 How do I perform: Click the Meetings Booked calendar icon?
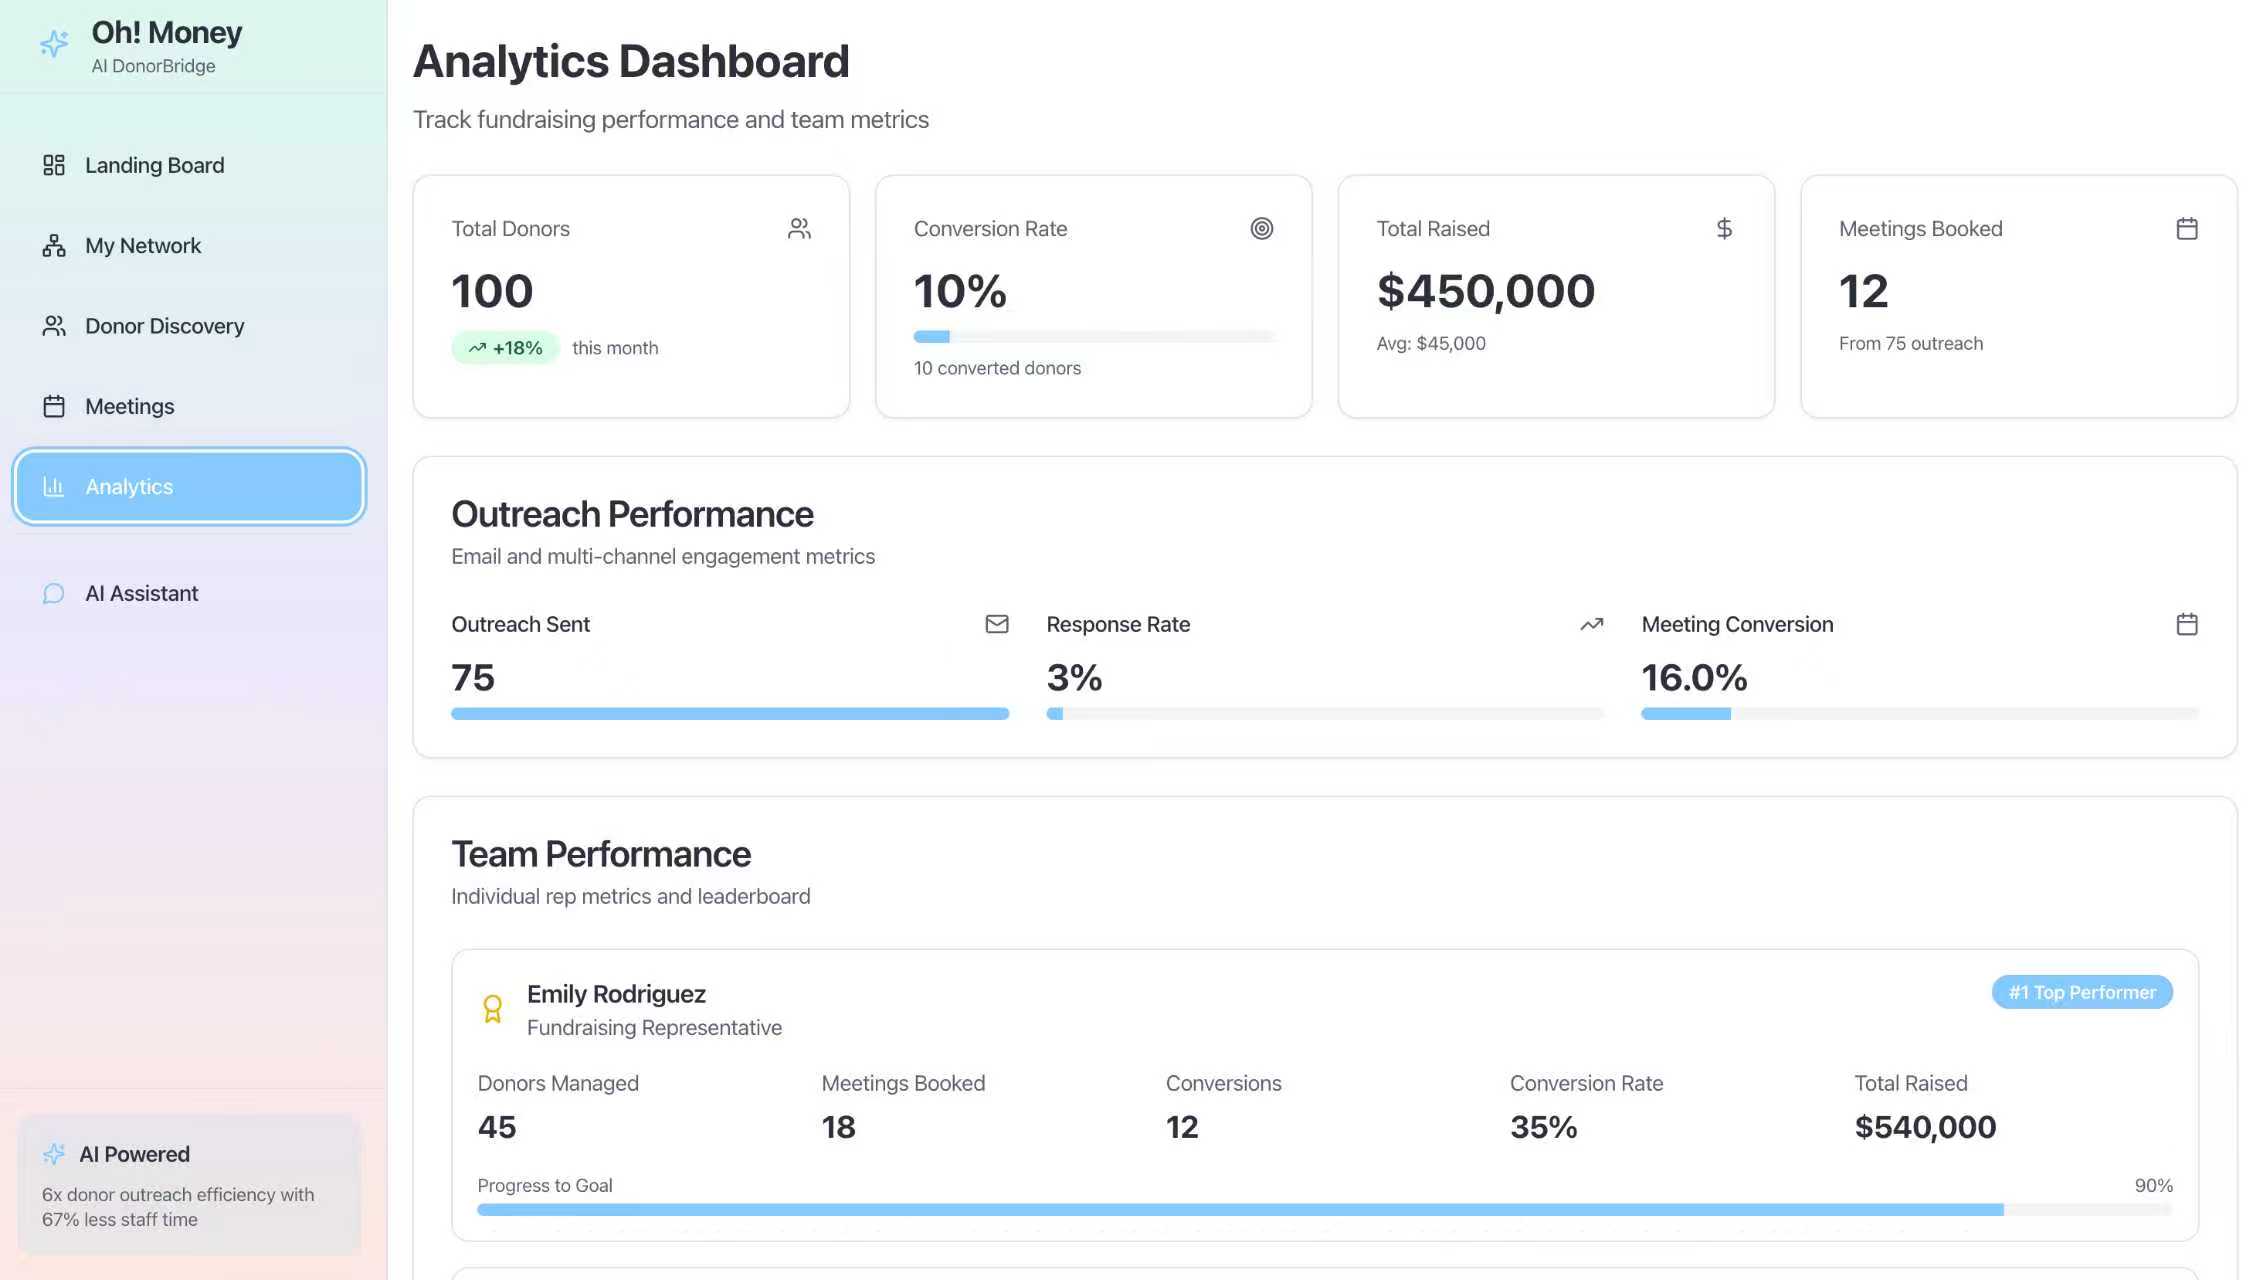click(x=2186, y=229)
